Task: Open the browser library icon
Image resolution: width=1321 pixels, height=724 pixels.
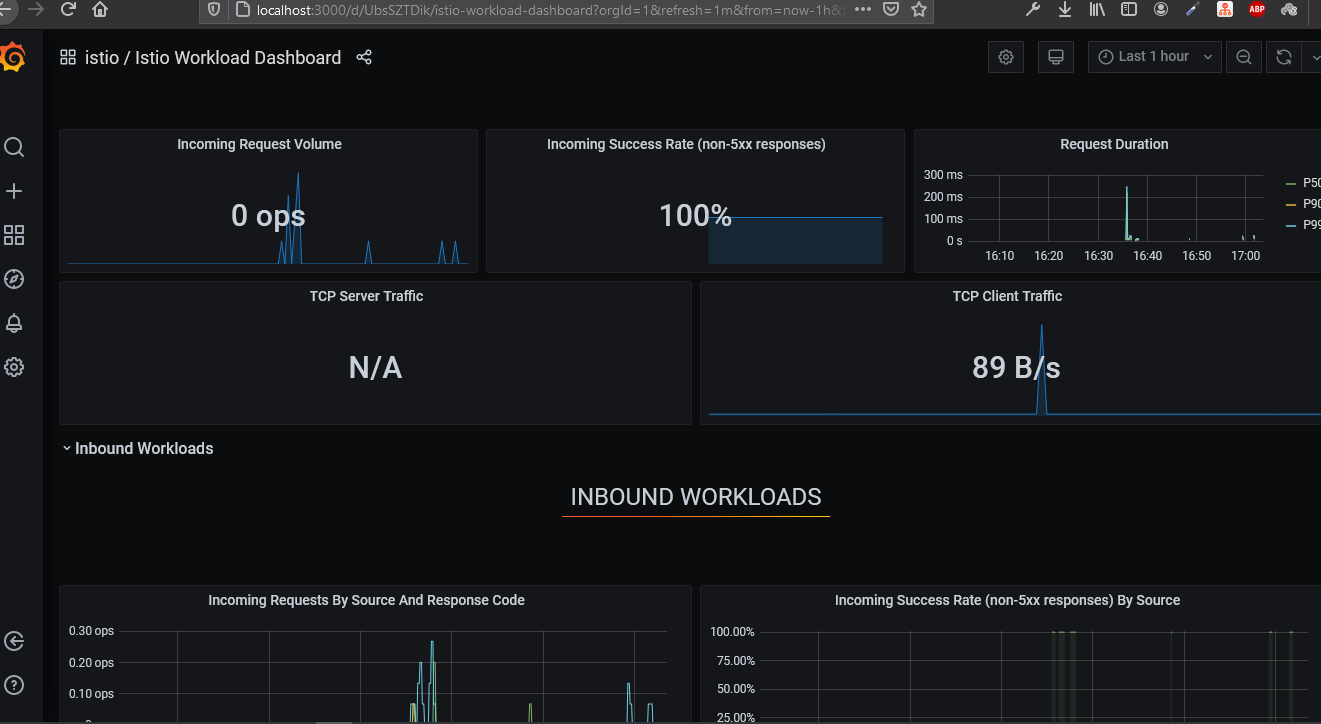Action: click(1097, 10)
